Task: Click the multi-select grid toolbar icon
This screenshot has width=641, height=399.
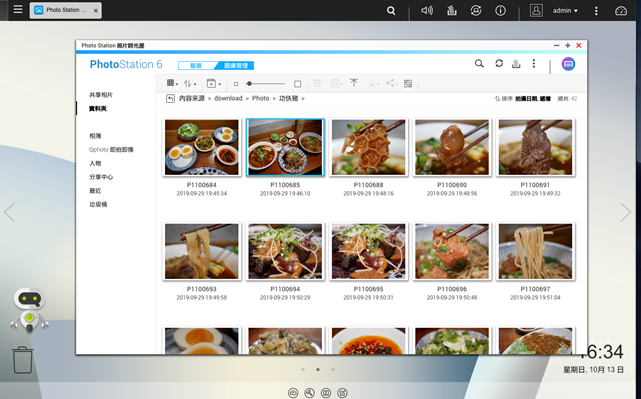Action: (408, 83)
